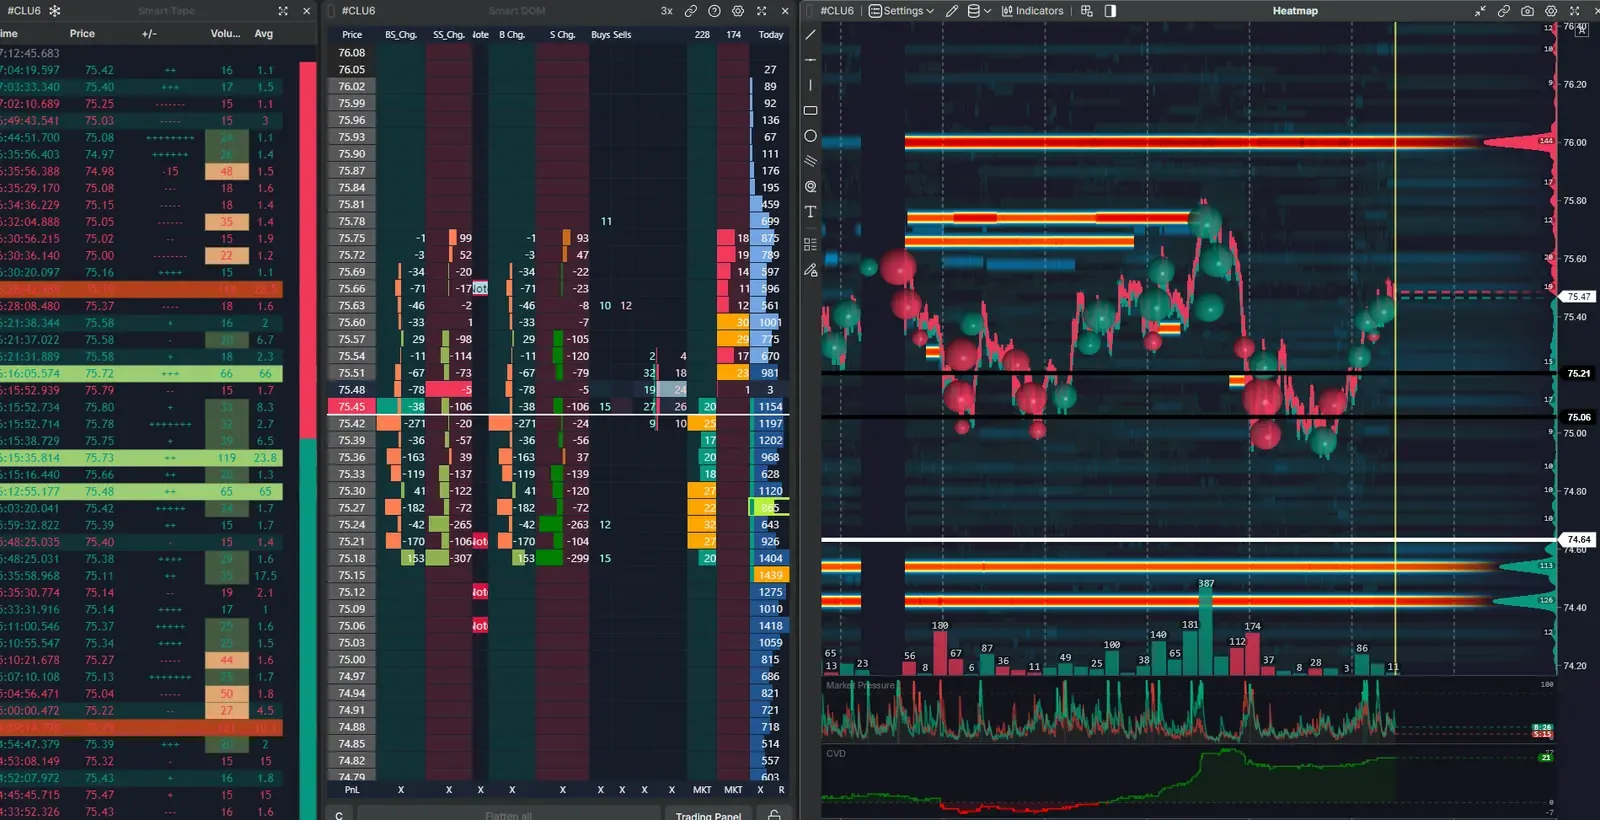
Task: Open the Indicators menu
Action: pos(1032,11)
